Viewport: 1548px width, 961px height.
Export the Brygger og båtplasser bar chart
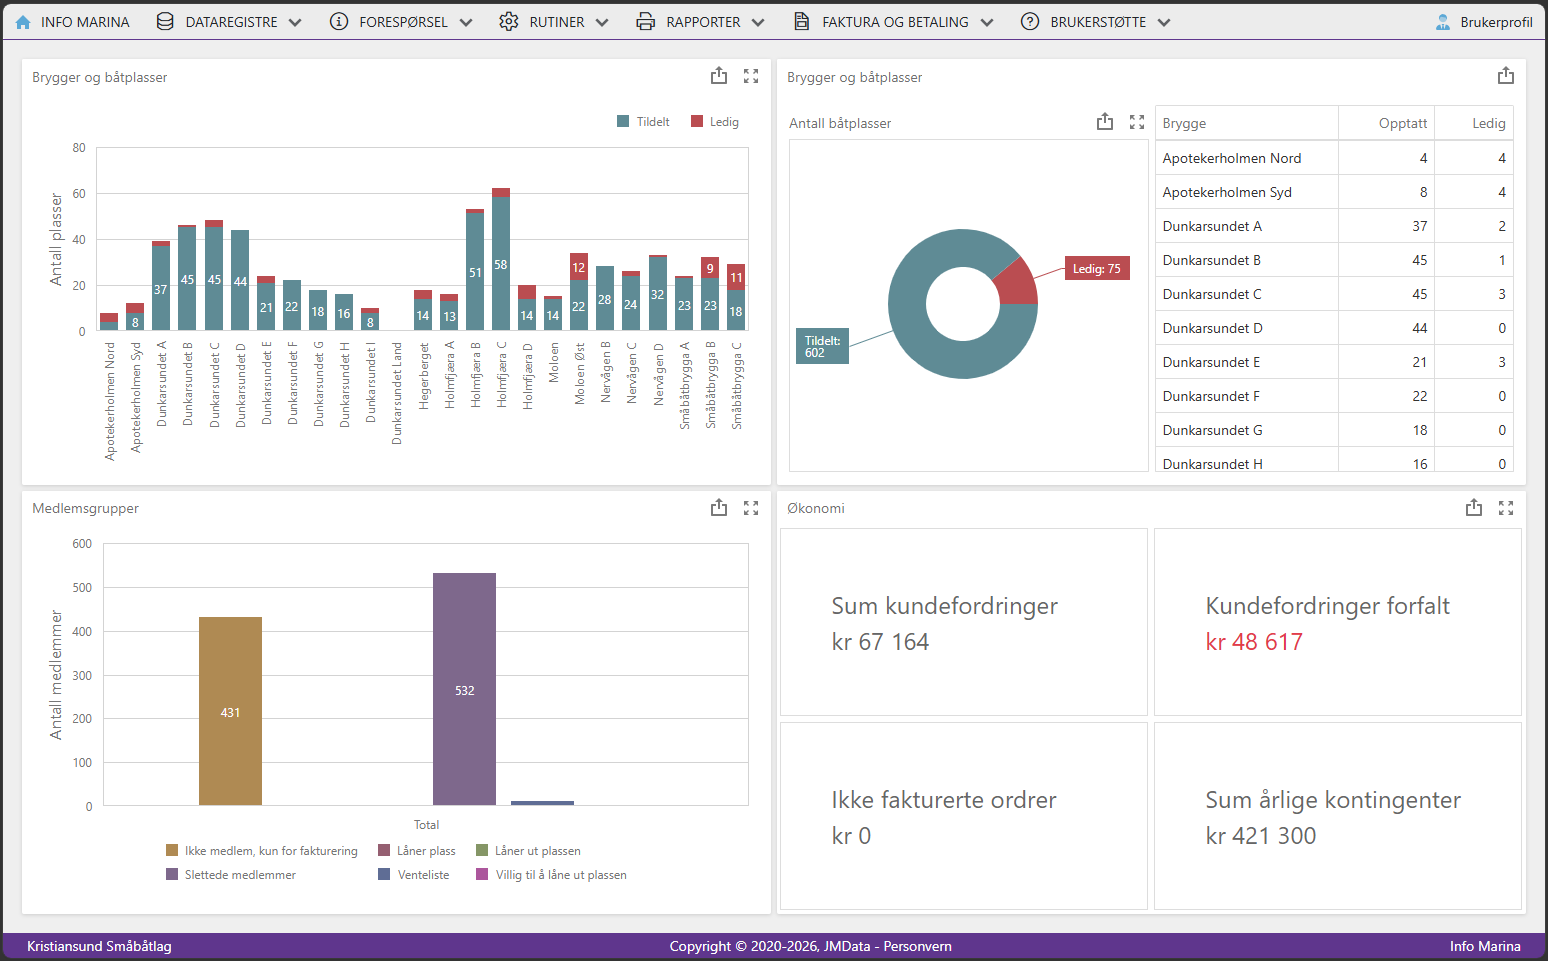pos(719,76)
